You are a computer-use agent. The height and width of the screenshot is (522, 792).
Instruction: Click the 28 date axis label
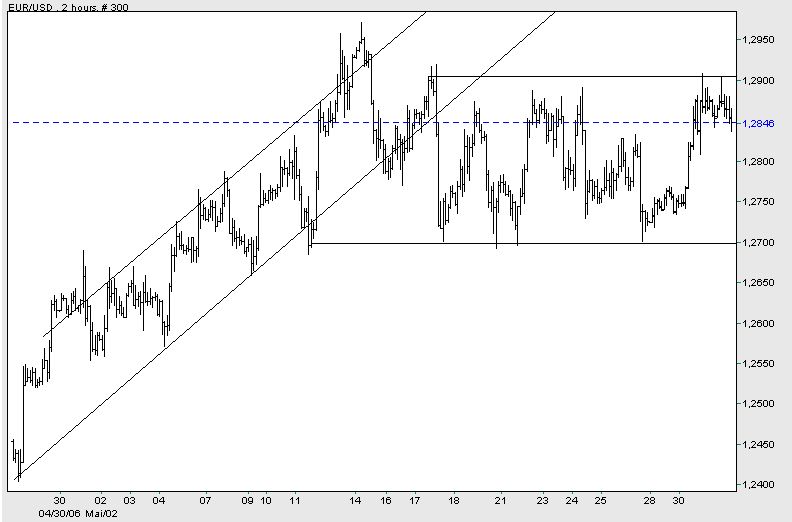tap(650, 501)
